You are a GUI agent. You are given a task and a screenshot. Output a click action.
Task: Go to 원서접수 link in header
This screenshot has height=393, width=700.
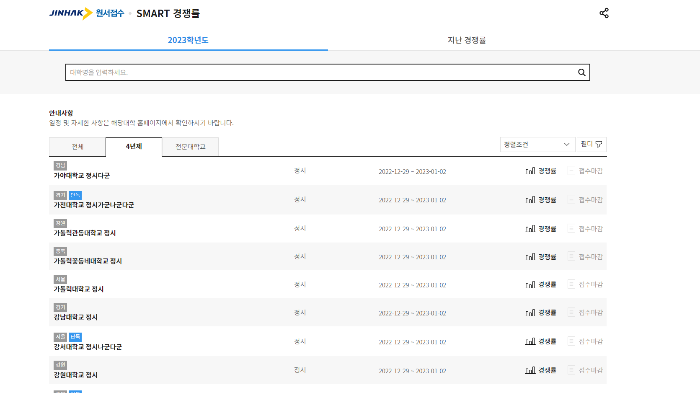click(109, 13)
